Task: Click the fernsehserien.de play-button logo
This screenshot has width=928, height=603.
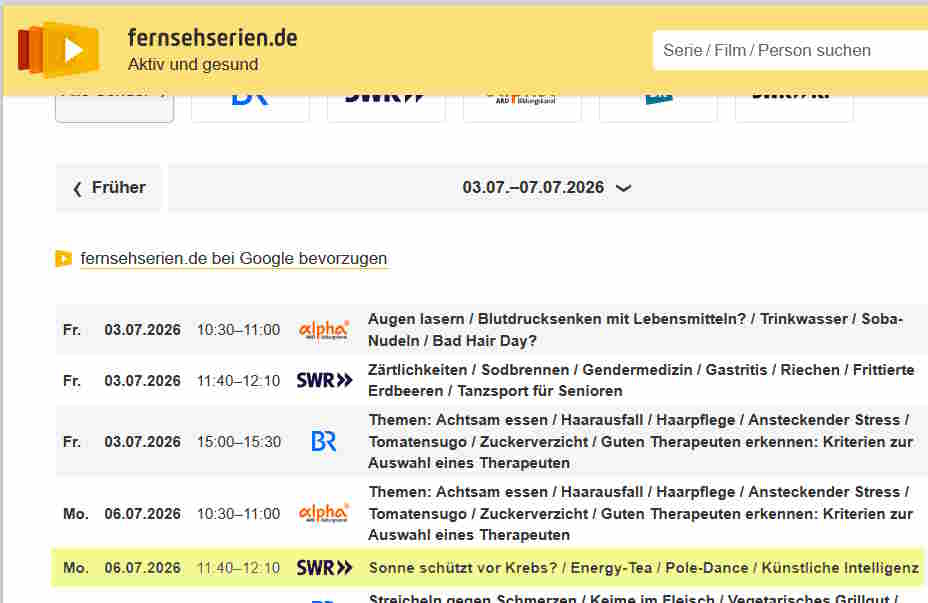Action: point(58,50)
